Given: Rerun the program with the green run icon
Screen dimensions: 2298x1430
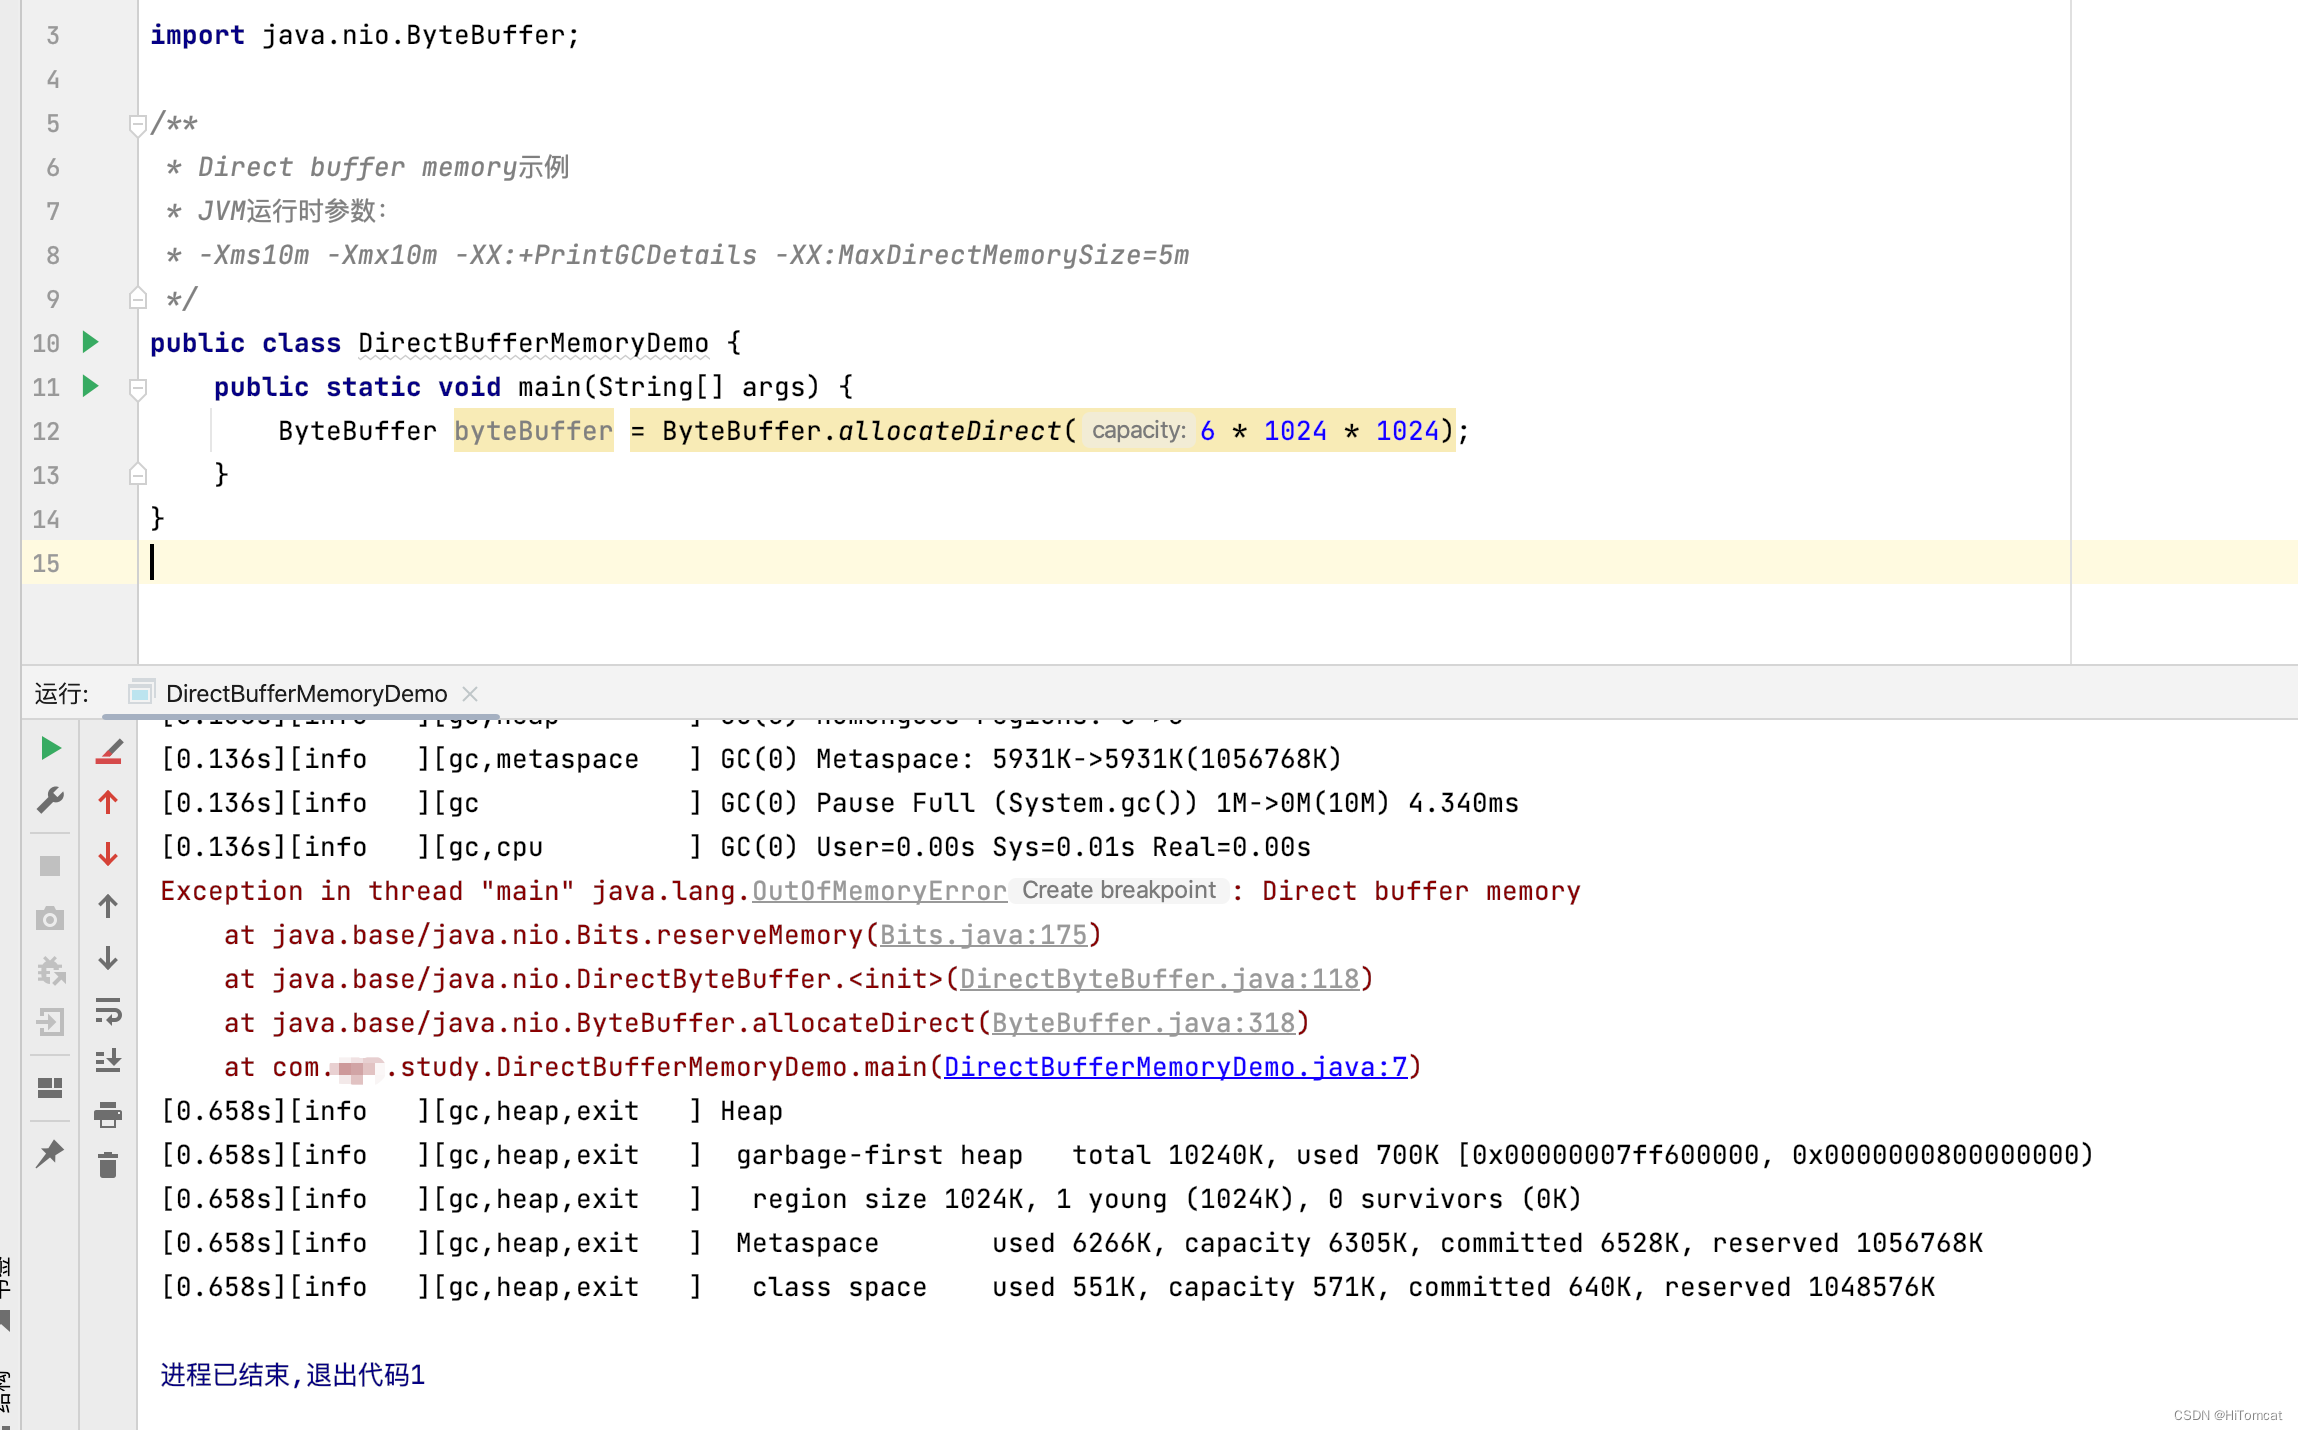Looking at the screenshot, I should [50, 749].
